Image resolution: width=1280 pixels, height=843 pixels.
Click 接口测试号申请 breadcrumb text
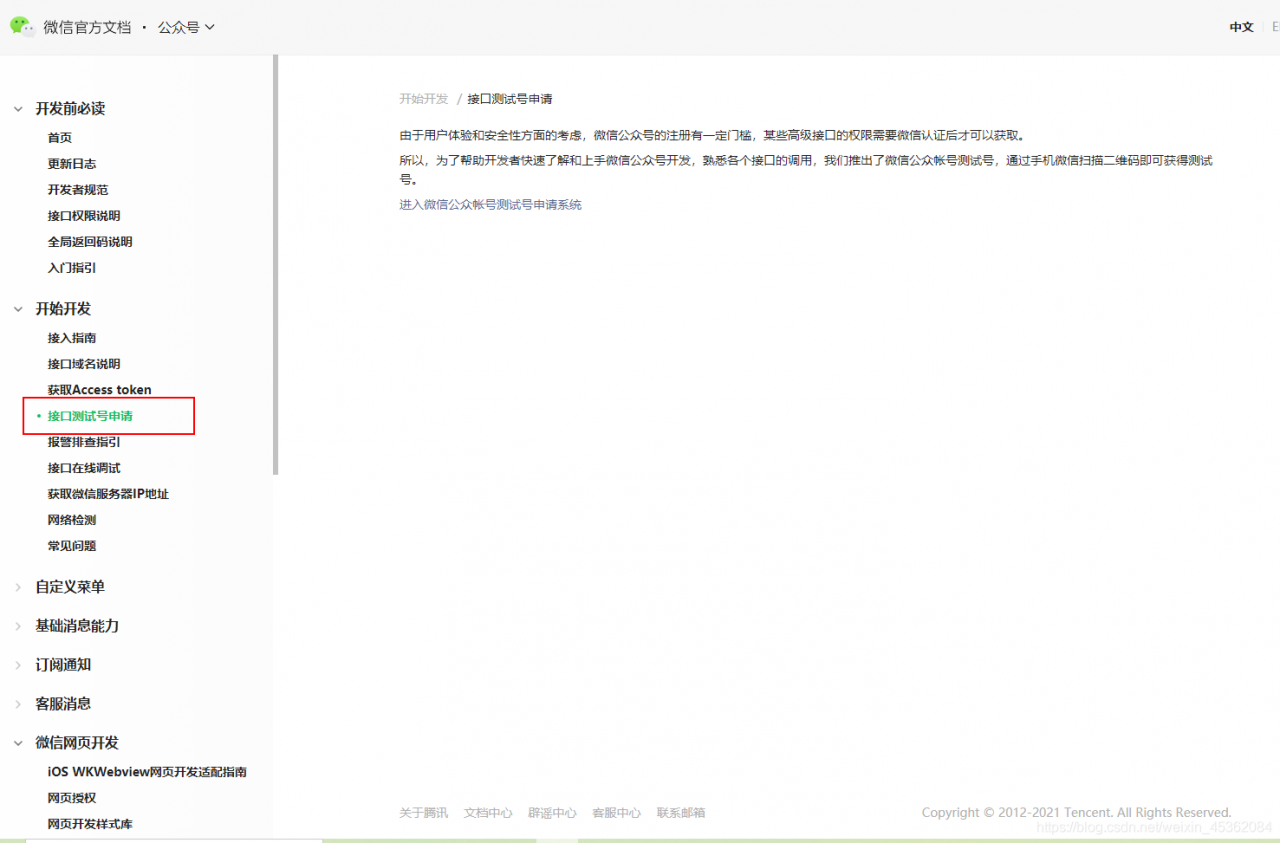coord(510,99)
